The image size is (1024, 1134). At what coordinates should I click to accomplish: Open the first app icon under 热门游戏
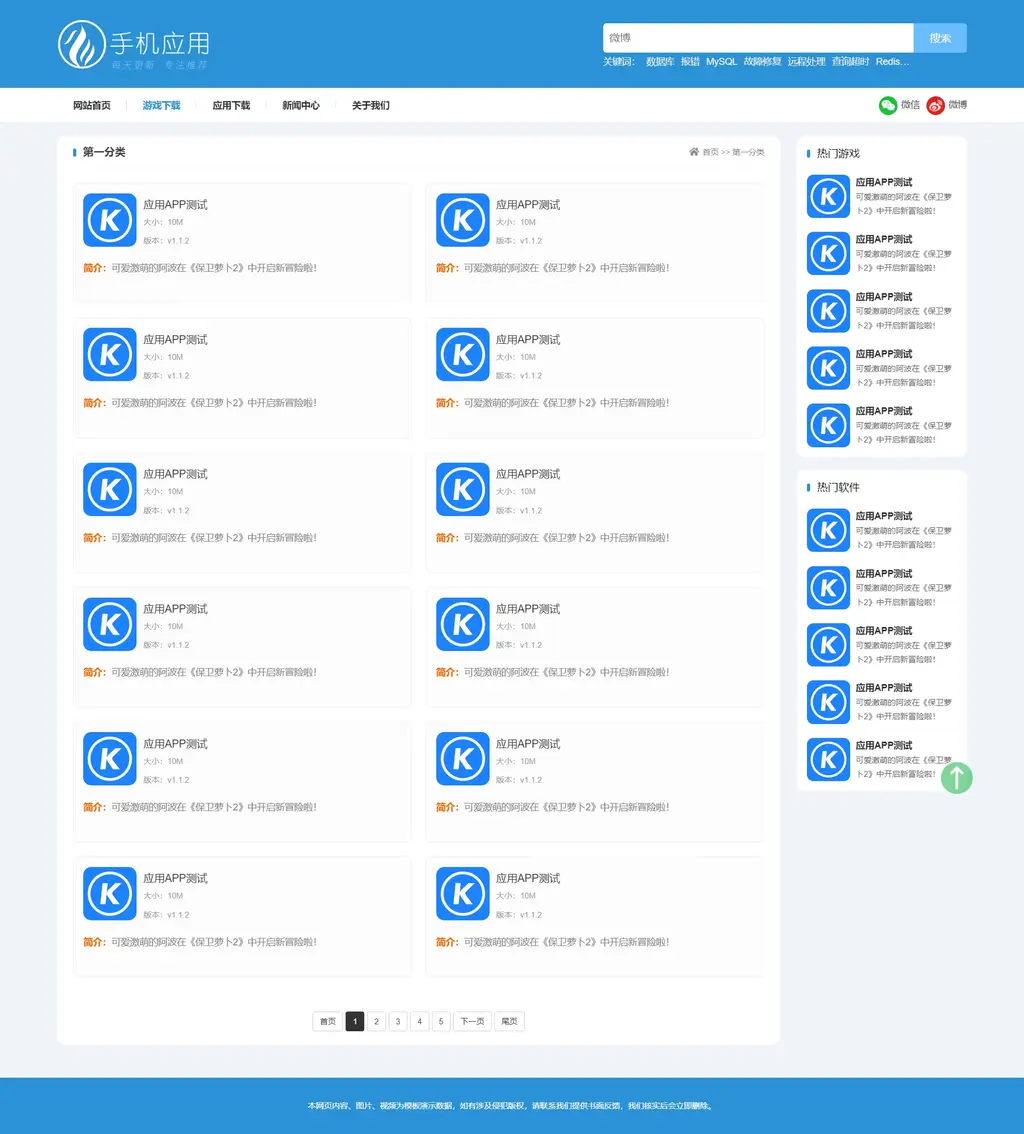point(828,196)
